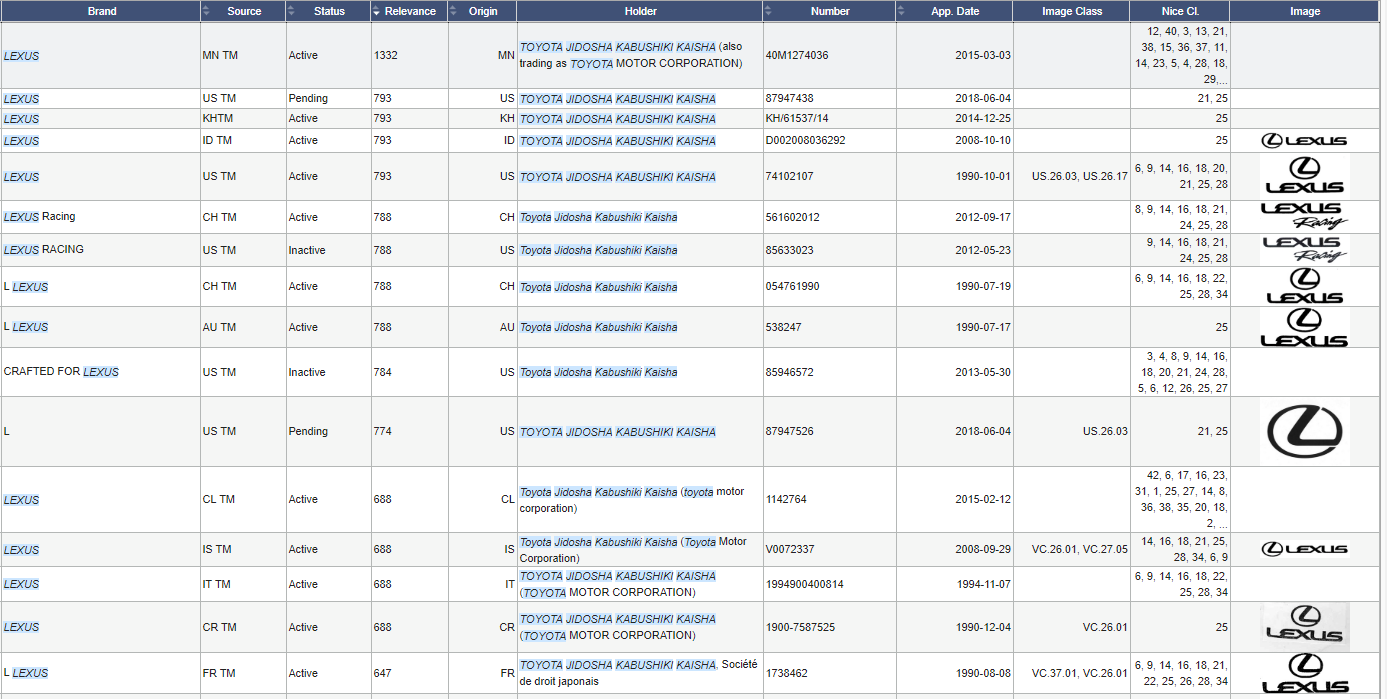Image resolution: width=1387 pixels, height=699 pixels.
Task: Click relevance value 774
Action: click(x=383, y=432)
